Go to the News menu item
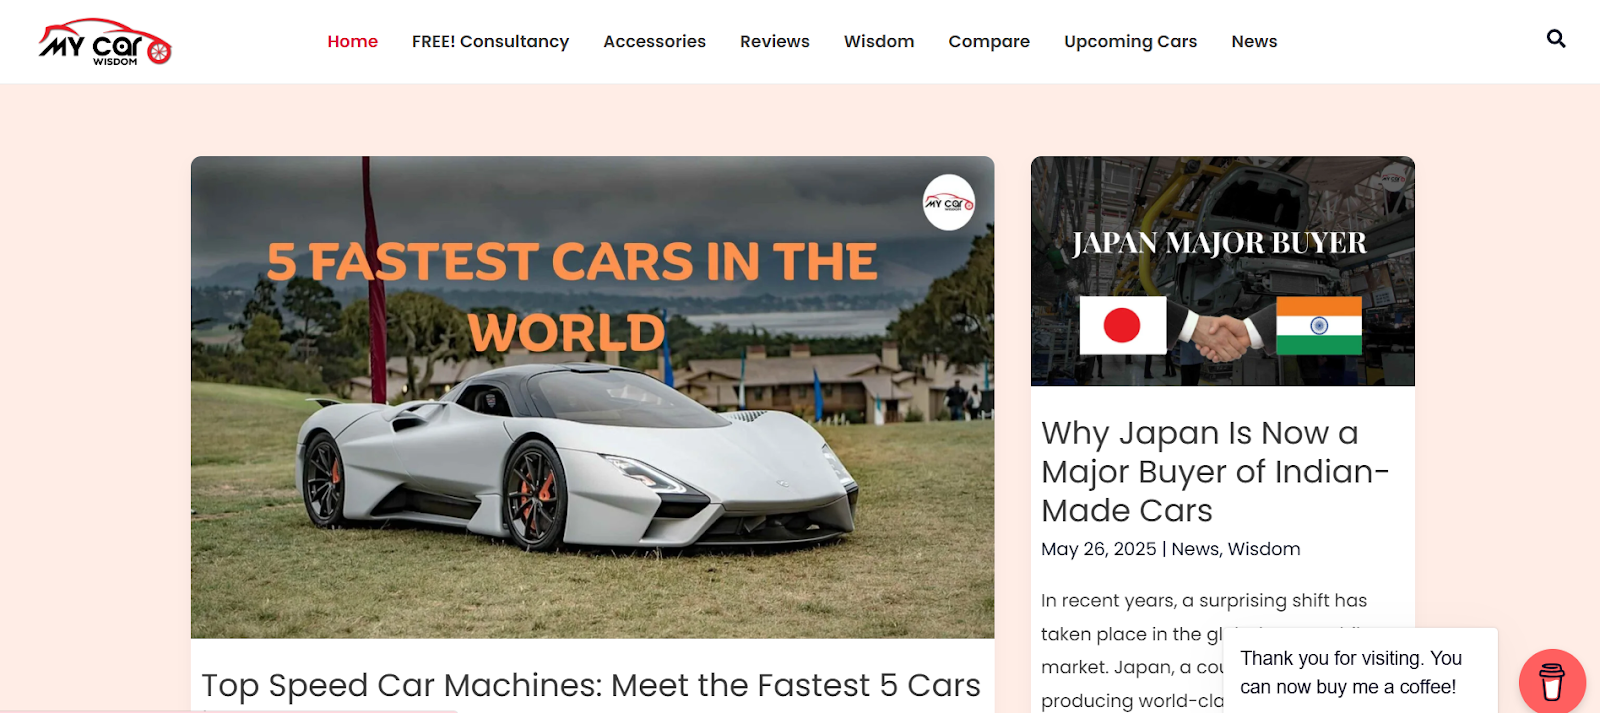Viewport: 1600px width, 713px height. click(1254, 41)
